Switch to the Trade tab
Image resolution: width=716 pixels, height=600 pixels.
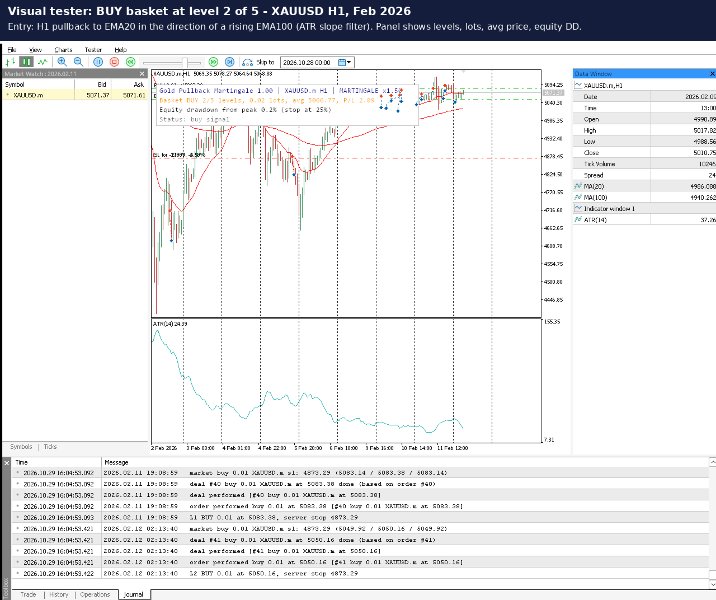point(28,595)
